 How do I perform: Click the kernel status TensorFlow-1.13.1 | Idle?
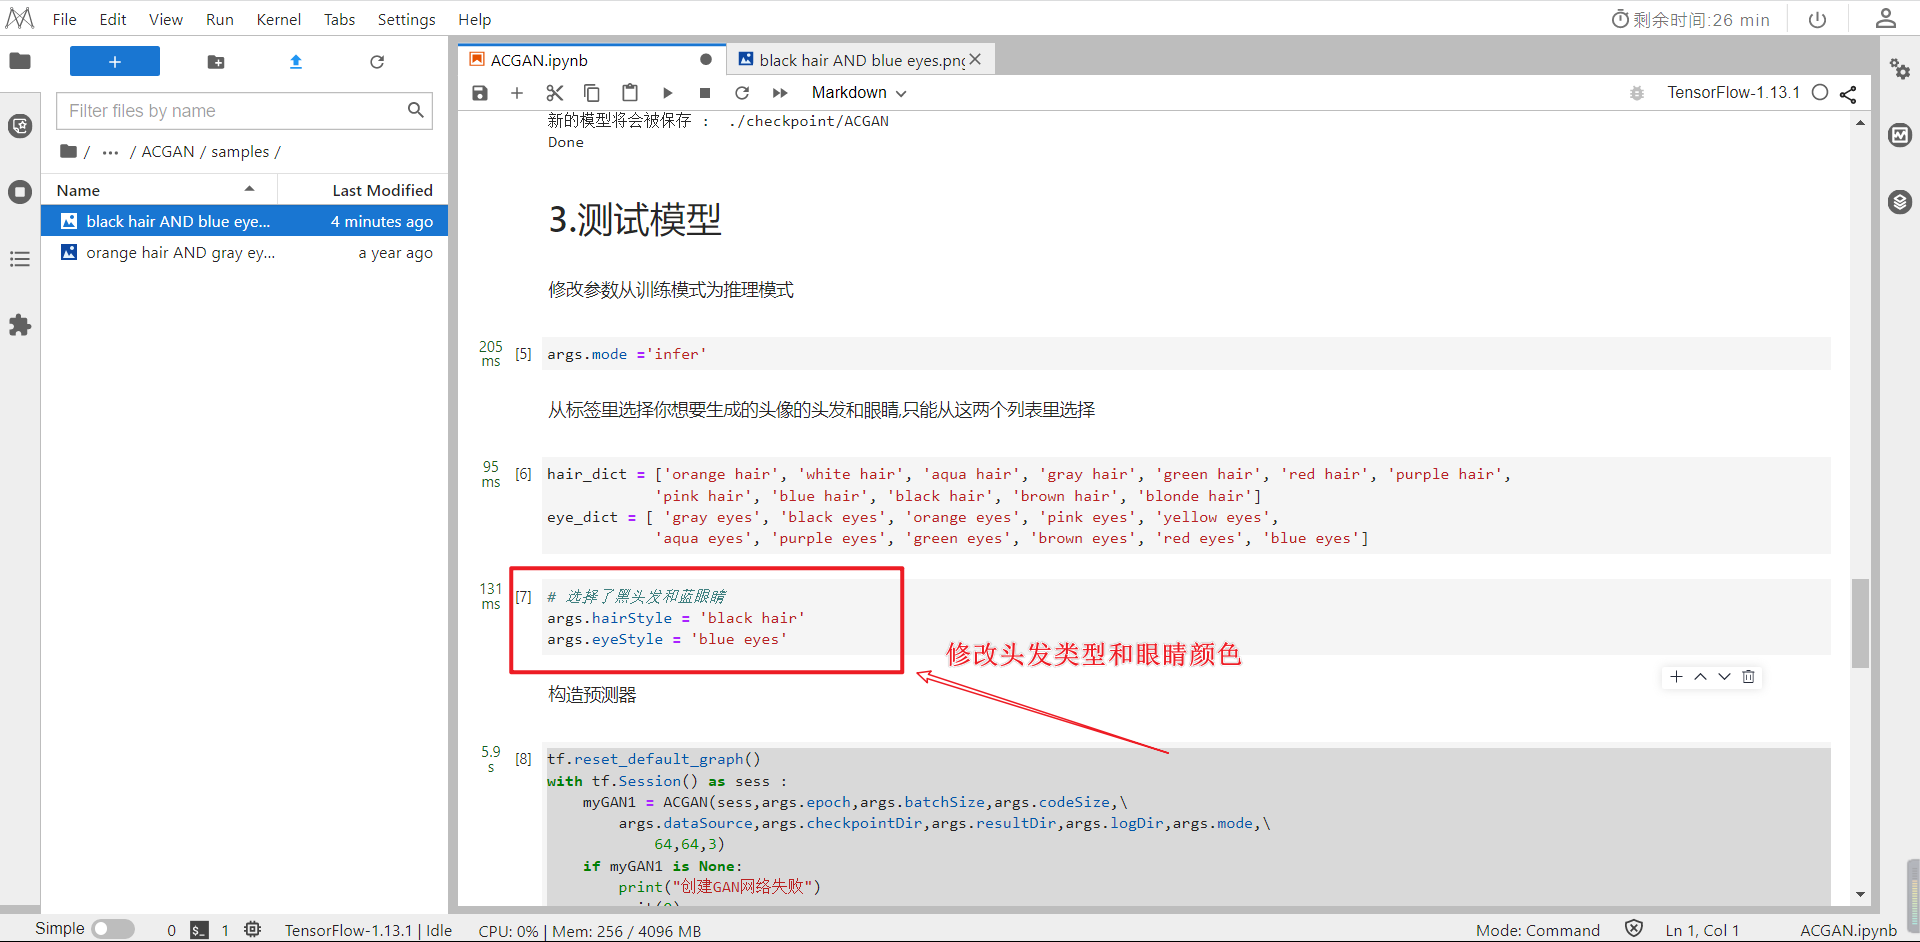(368, 930)
